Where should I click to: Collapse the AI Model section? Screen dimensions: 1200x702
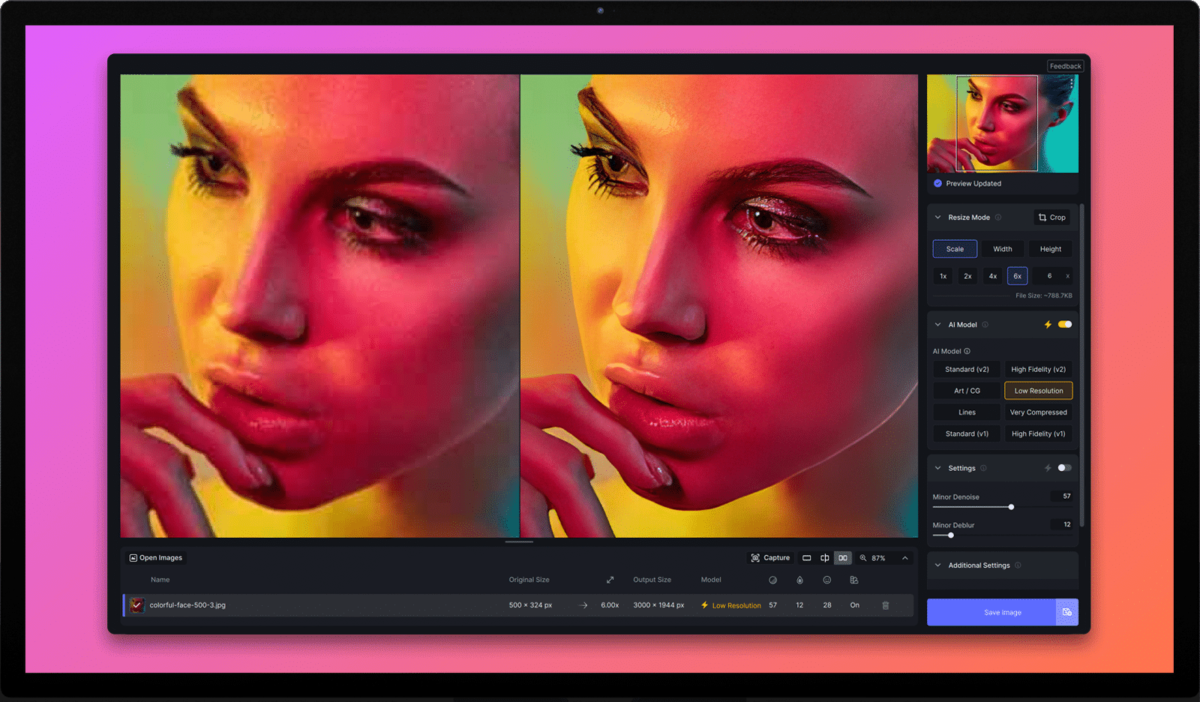[x=938, y=325]
